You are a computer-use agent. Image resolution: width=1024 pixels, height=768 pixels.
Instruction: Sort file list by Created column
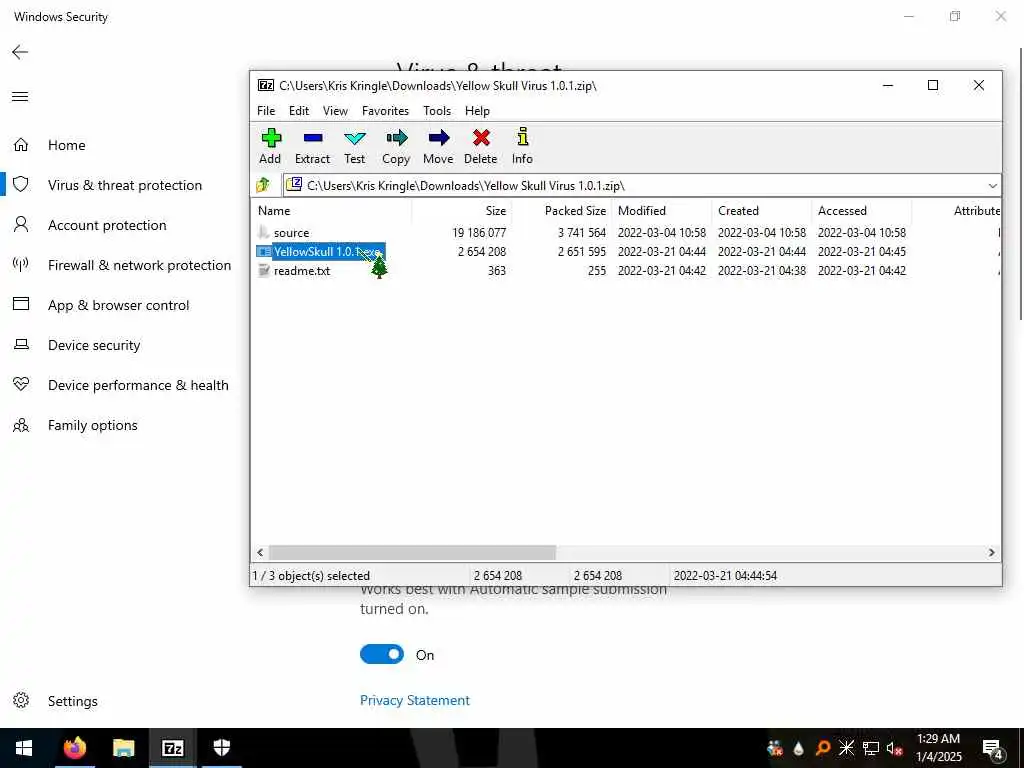click(x=762, y=211)
